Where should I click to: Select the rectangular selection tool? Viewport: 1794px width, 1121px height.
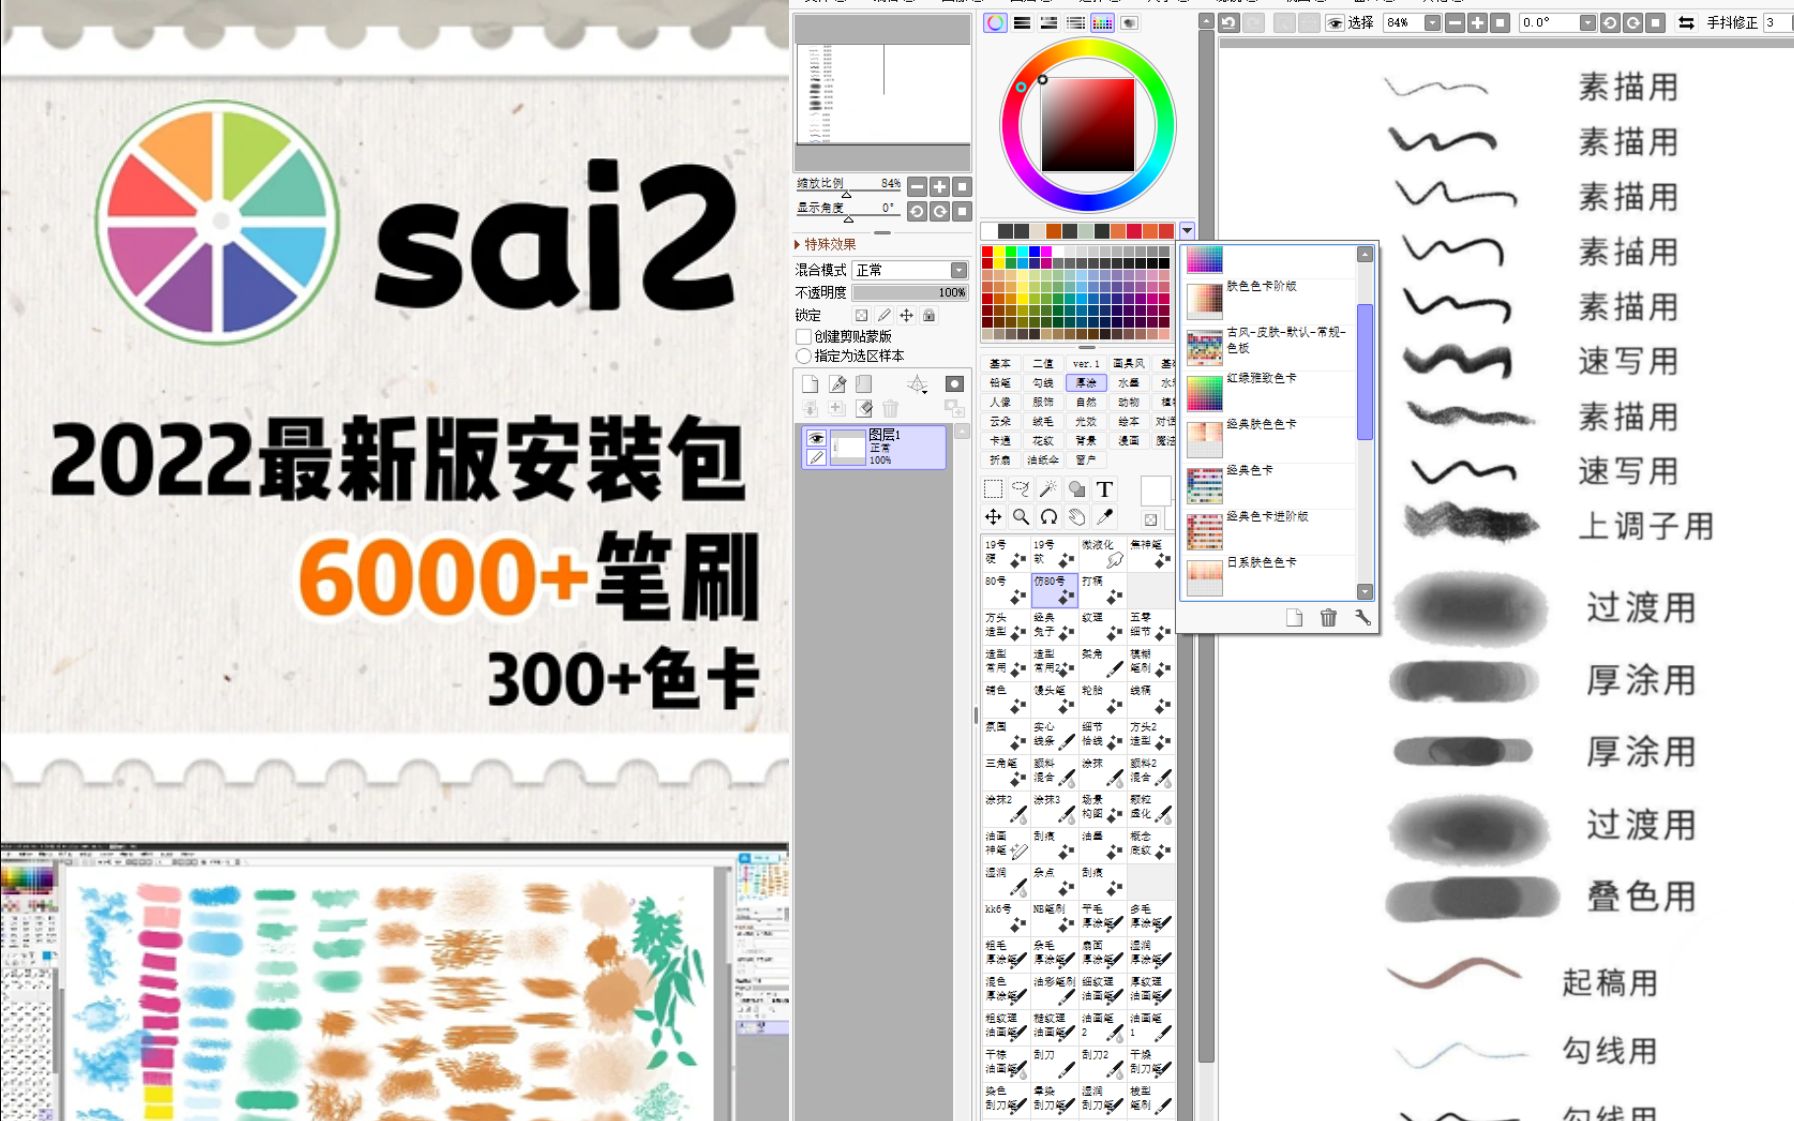click(x=993, y=489)
